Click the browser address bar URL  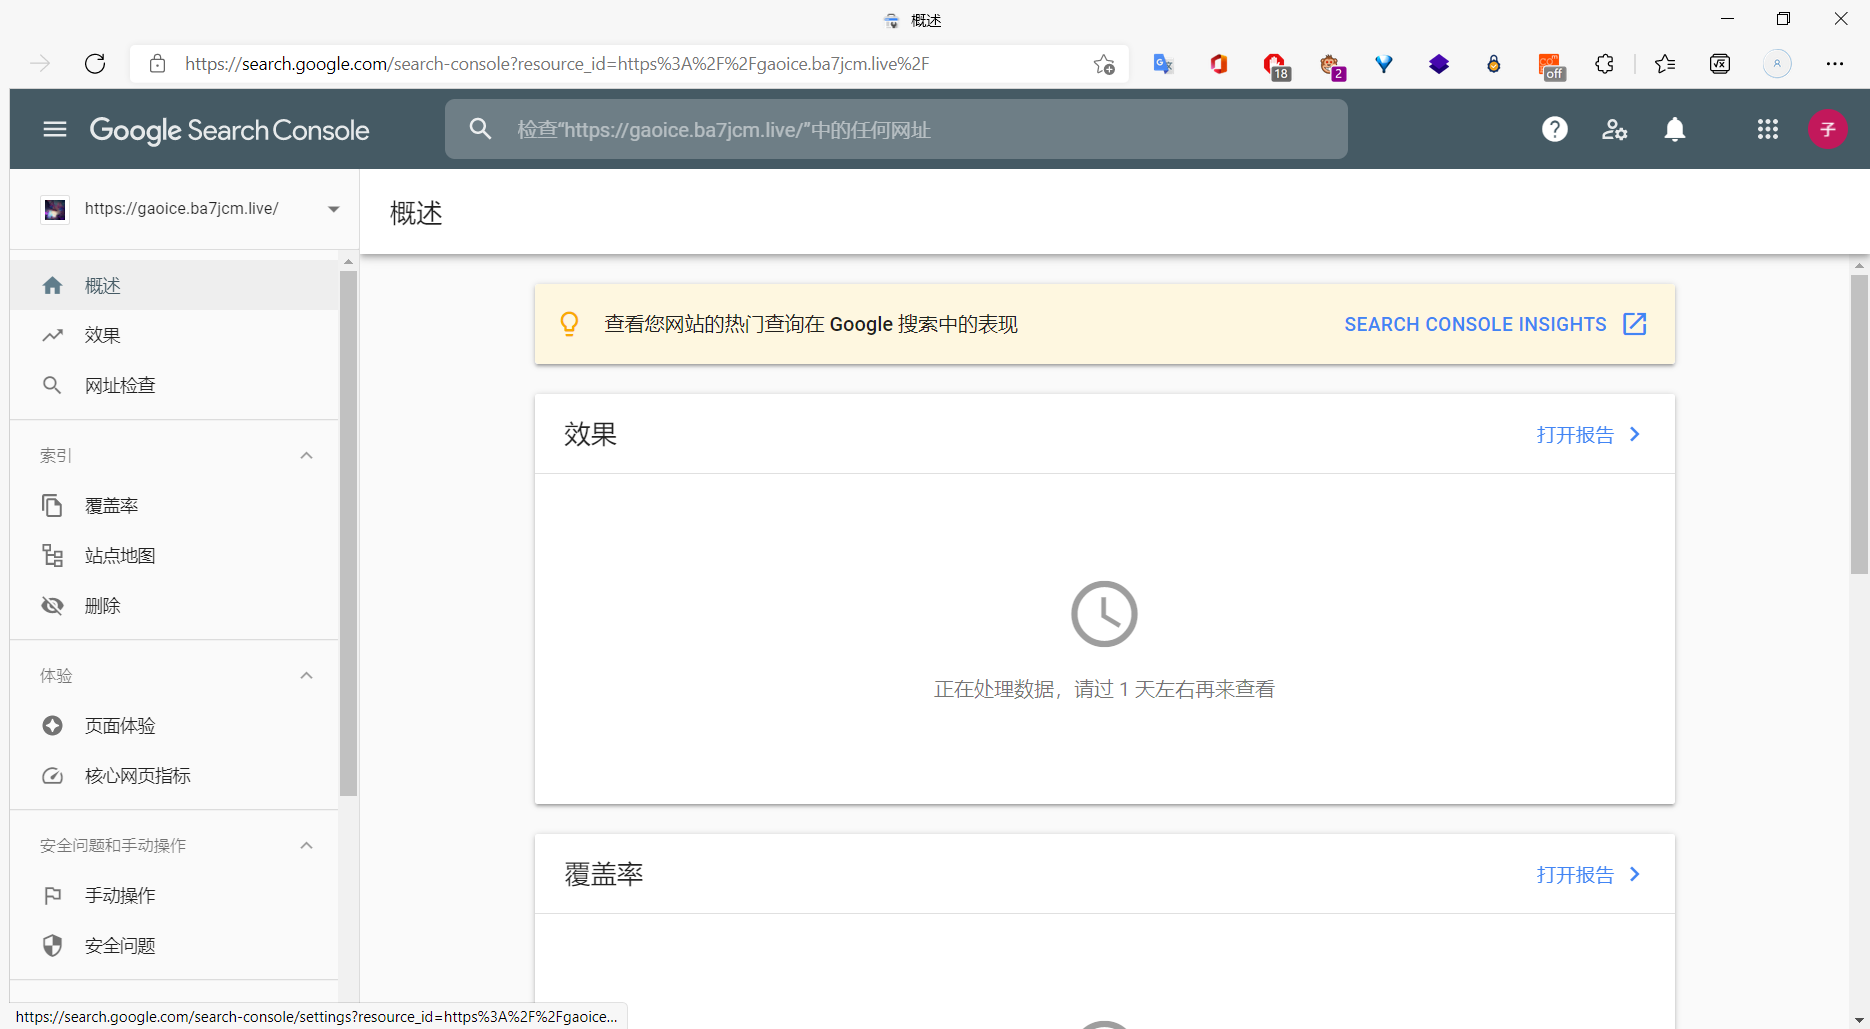pos(557,64)
